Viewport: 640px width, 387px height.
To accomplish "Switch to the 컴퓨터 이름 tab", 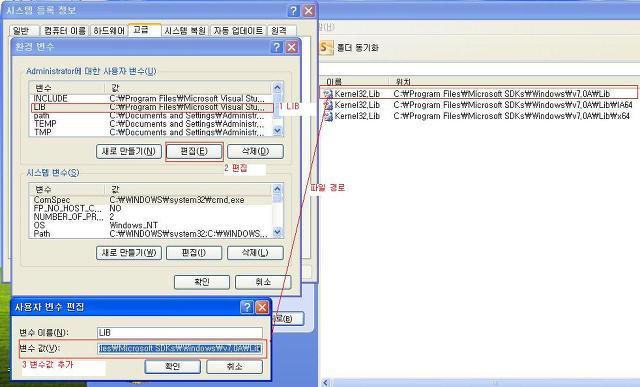I will (64, 31).
